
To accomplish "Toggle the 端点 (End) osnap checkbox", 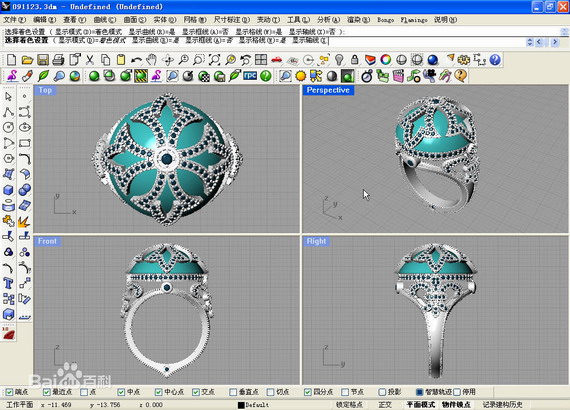I will coord(9,392).
